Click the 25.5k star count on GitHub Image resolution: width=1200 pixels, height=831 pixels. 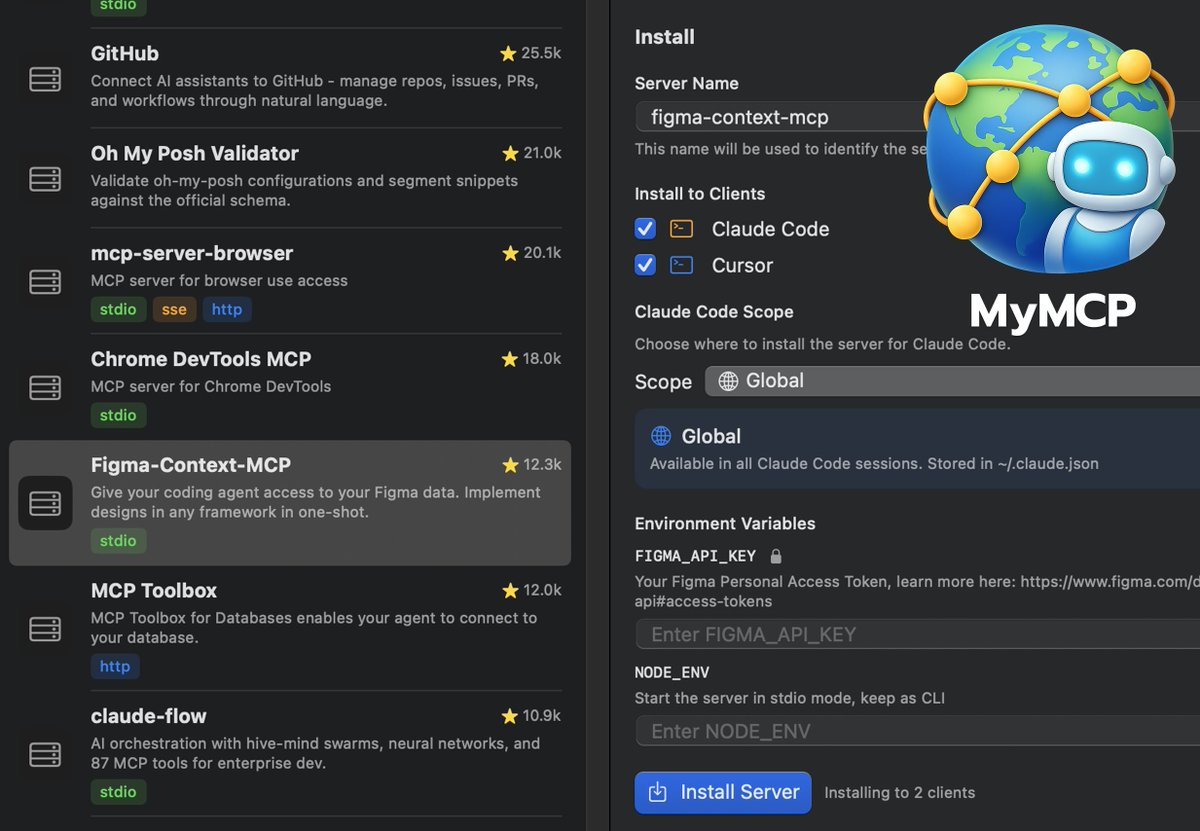pos(541,53)
